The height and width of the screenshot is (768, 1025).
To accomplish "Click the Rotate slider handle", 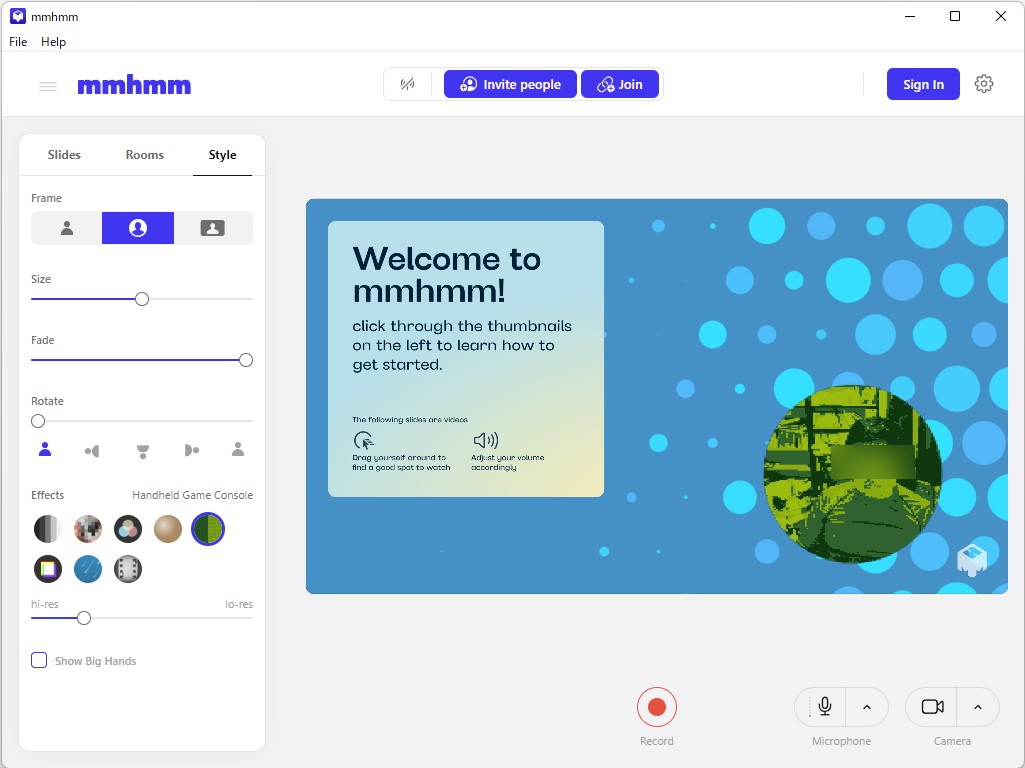I will tap(38, 421).
